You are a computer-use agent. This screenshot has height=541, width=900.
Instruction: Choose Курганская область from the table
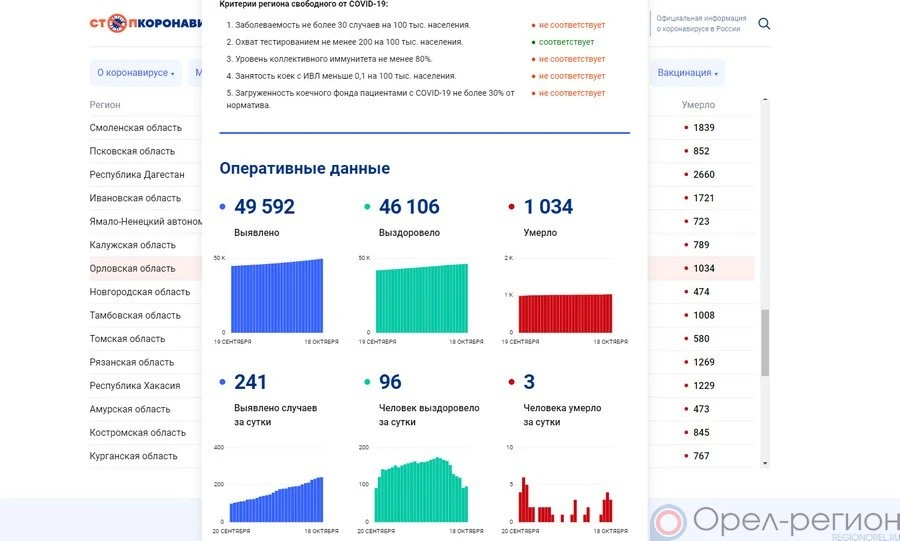coord(134,456)
